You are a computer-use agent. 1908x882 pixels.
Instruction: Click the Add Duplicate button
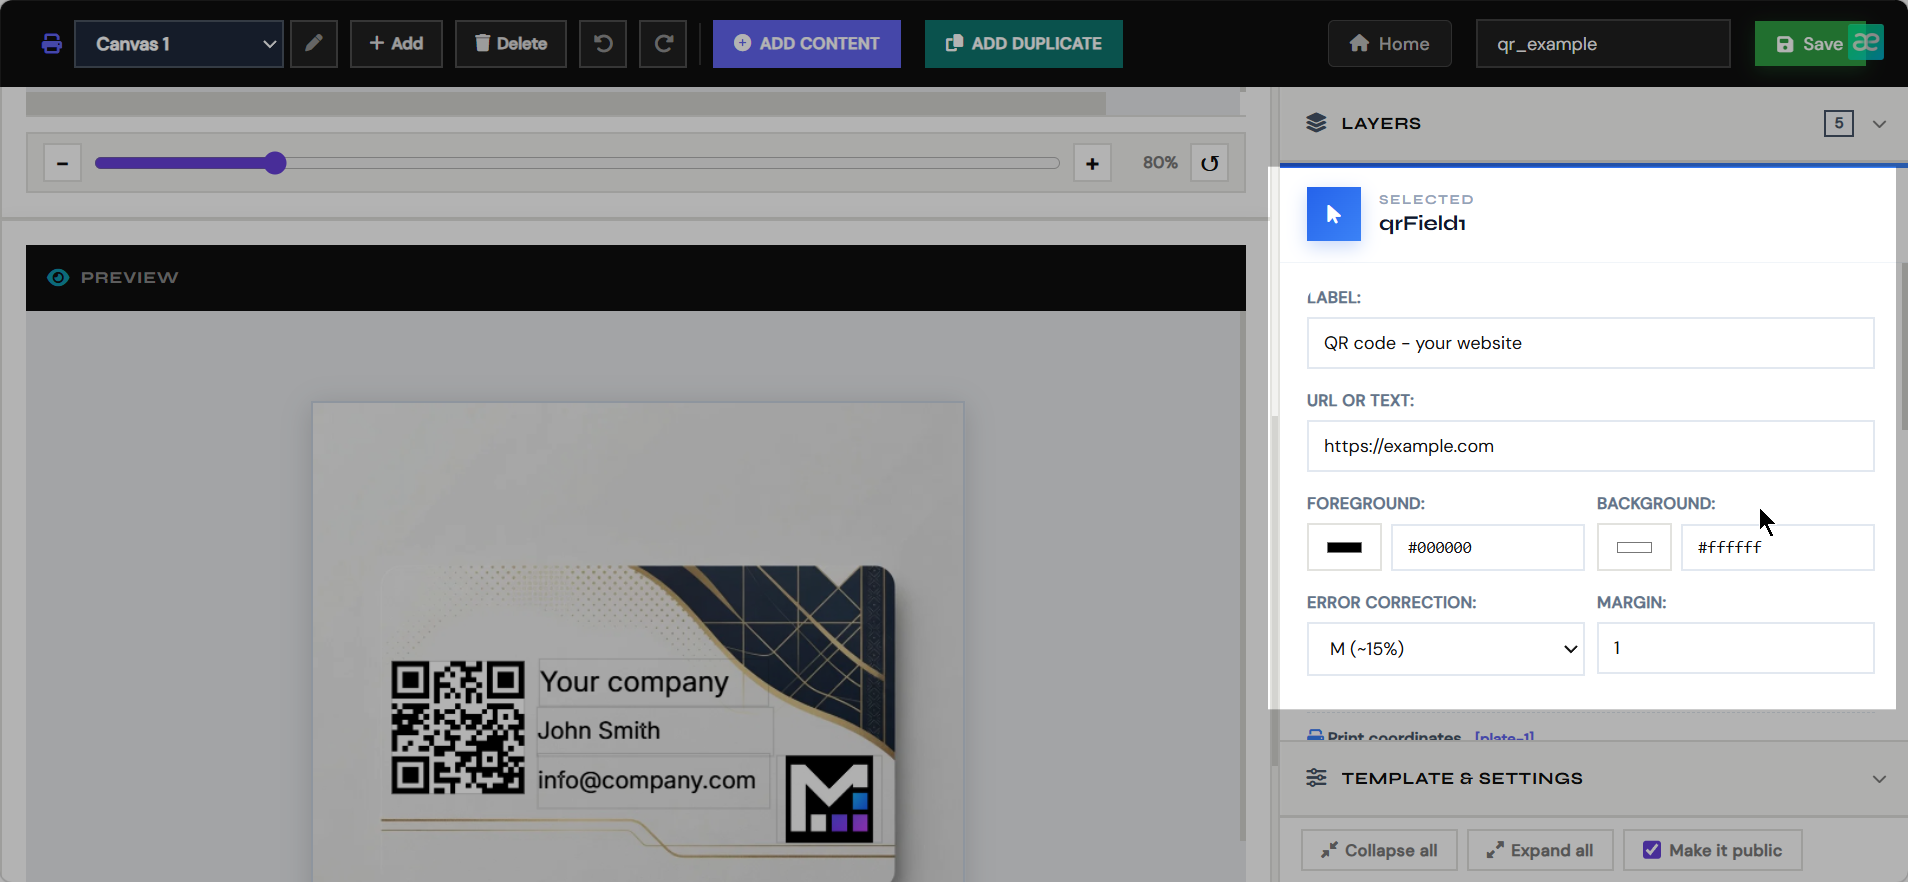pyautogui.click(x=1024, y=44)
